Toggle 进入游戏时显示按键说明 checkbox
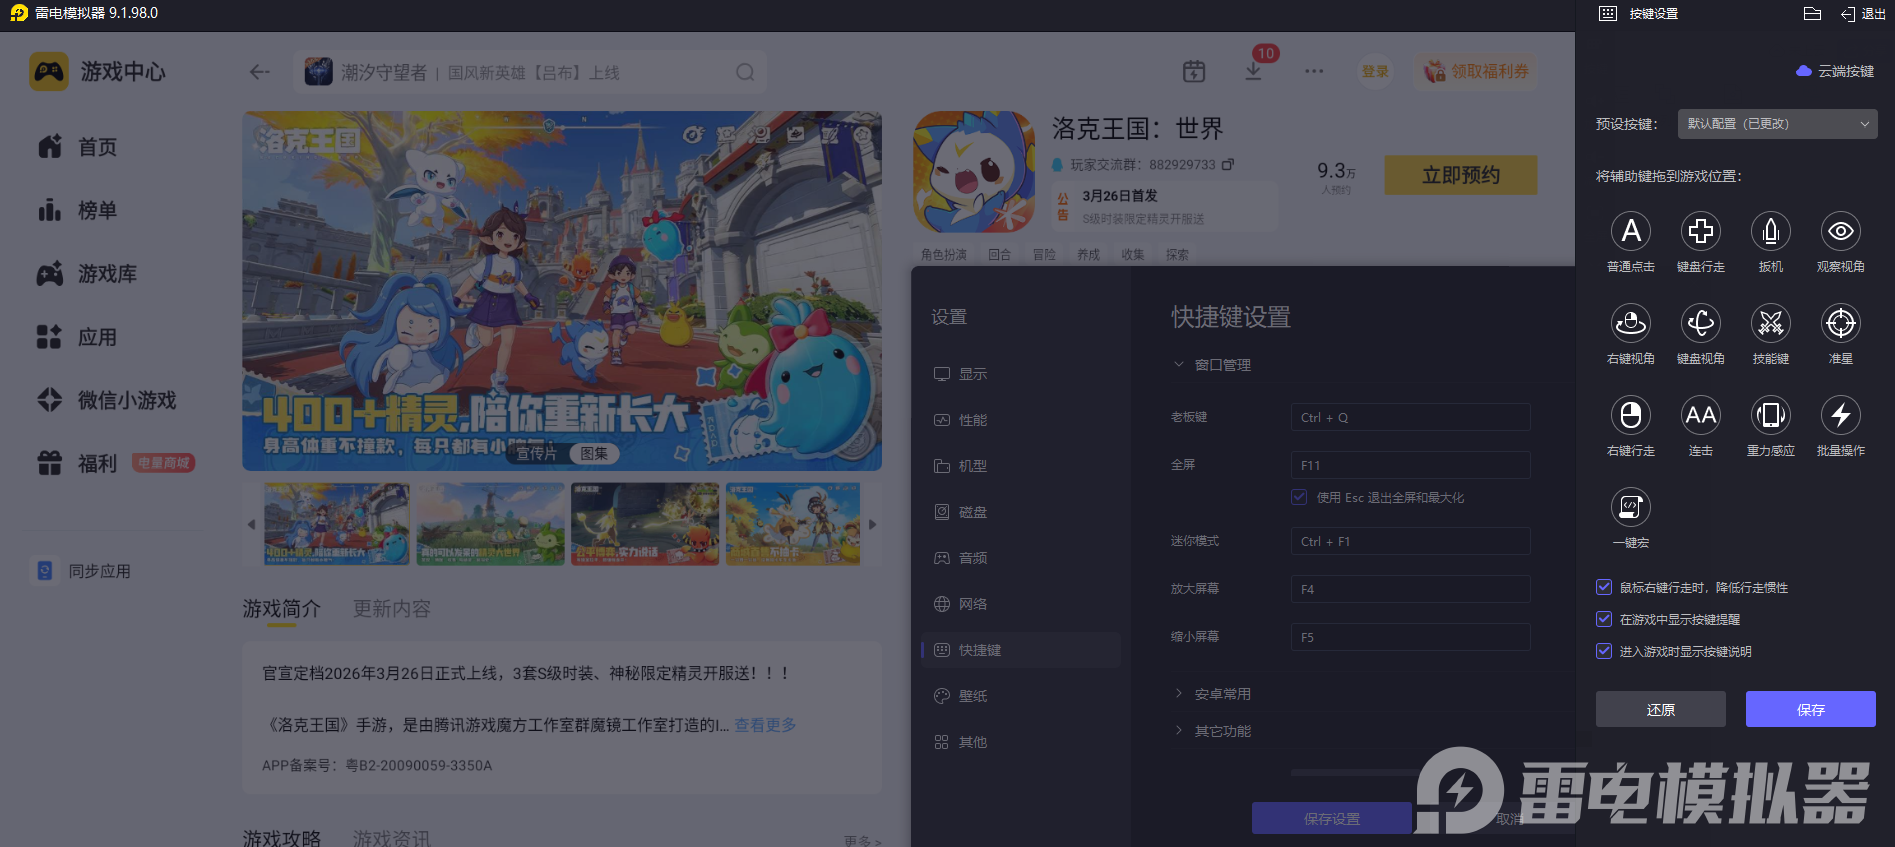 tap(1604, 652)
